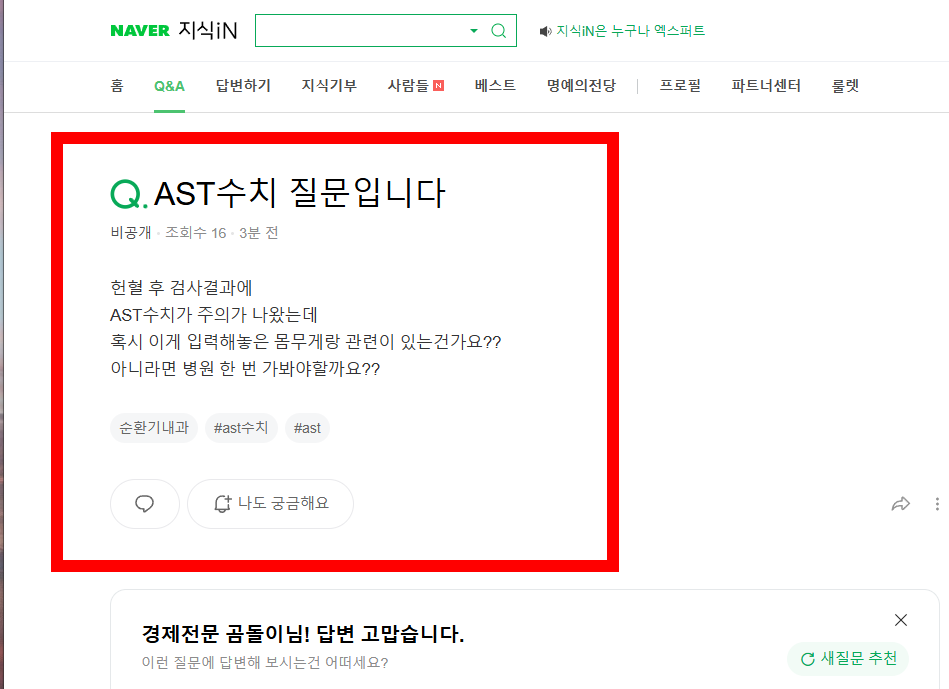The height and width of the screenshot is (689, 949).
Task: Open the 베스트 tab
Action: tap(495, 86)
